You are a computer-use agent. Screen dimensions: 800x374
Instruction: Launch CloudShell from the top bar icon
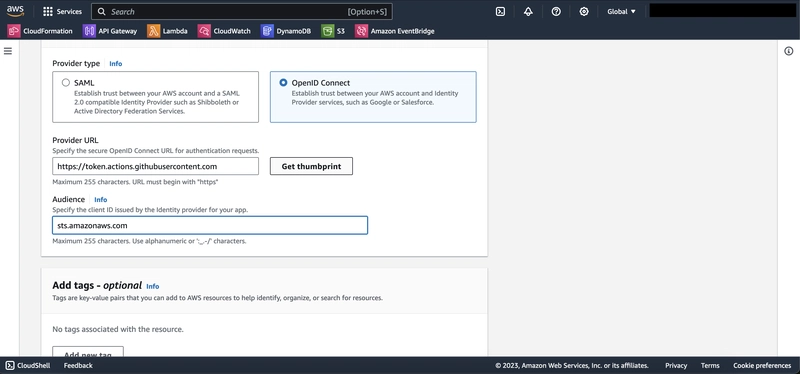[501, 11]
